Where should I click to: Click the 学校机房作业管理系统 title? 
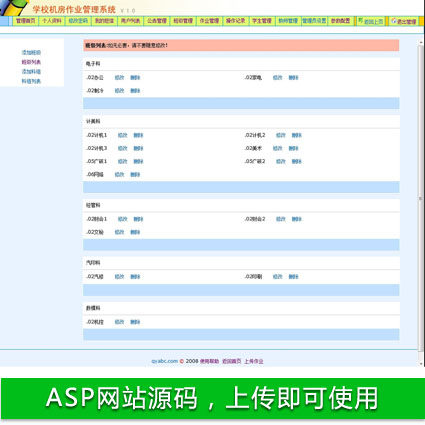(x=74, y=9)
